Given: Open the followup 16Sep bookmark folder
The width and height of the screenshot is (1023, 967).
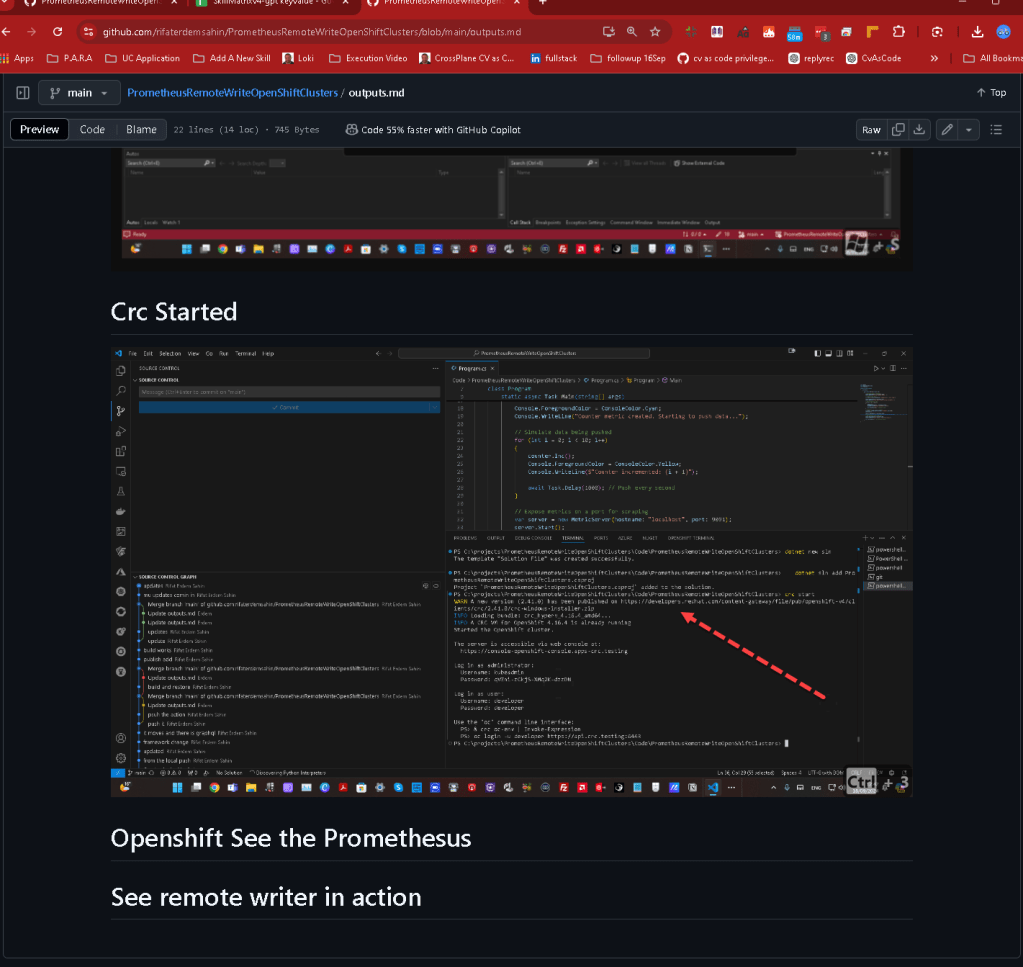Looking at the screenshot, I should tap(628, 58).
